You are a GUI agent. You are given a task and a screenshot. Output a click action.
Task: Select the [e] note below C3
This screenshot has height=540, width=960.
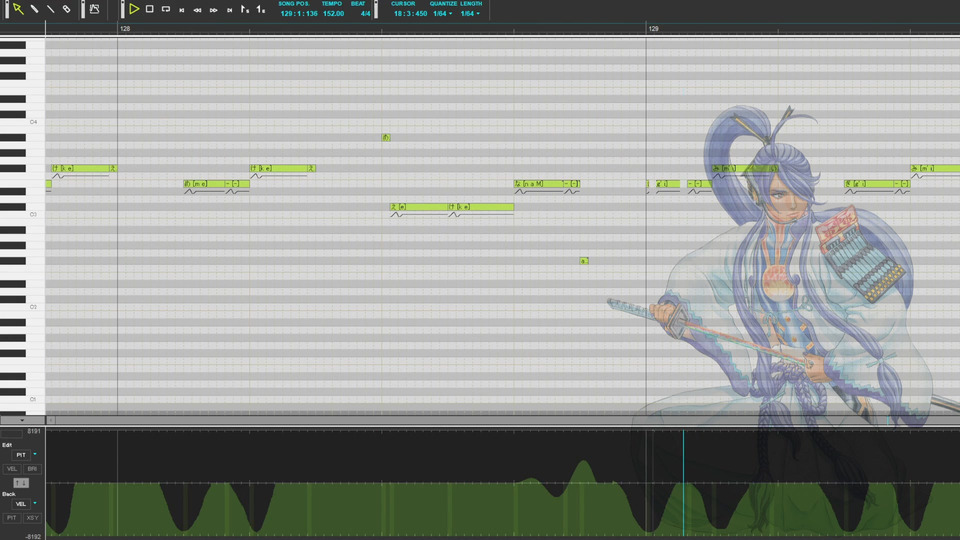coord(419,207)
